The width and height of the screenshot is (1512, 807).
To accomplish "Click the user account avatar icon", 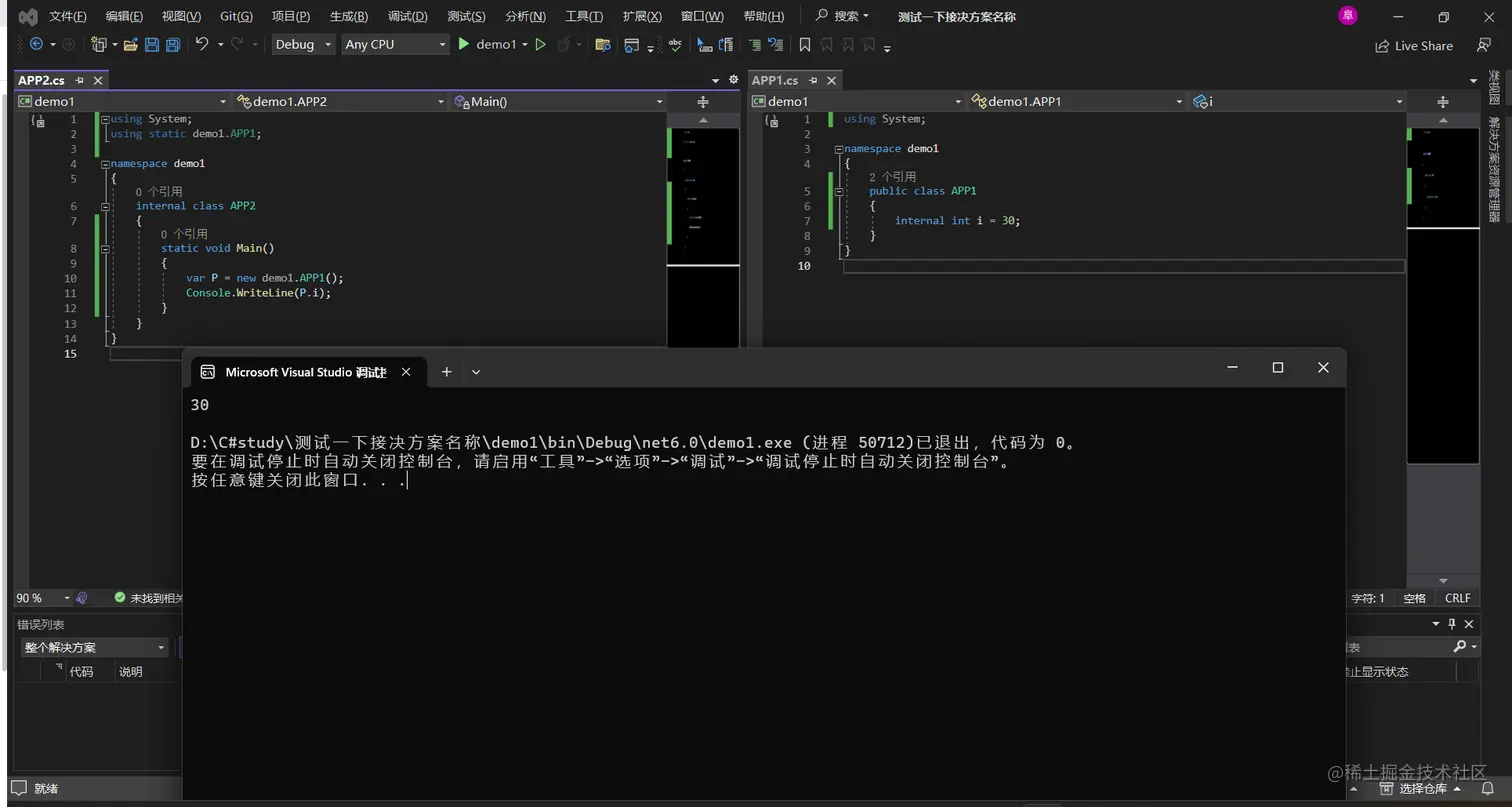I will [x=1348, y=15].
